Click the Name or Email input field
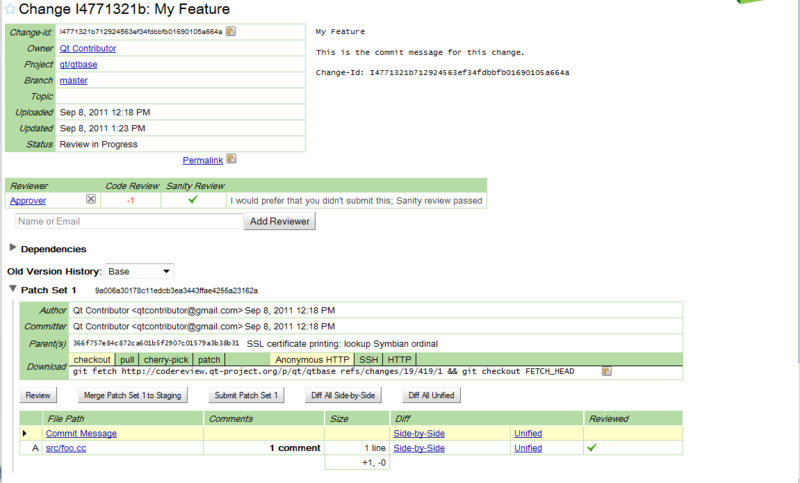 [126, 221]
